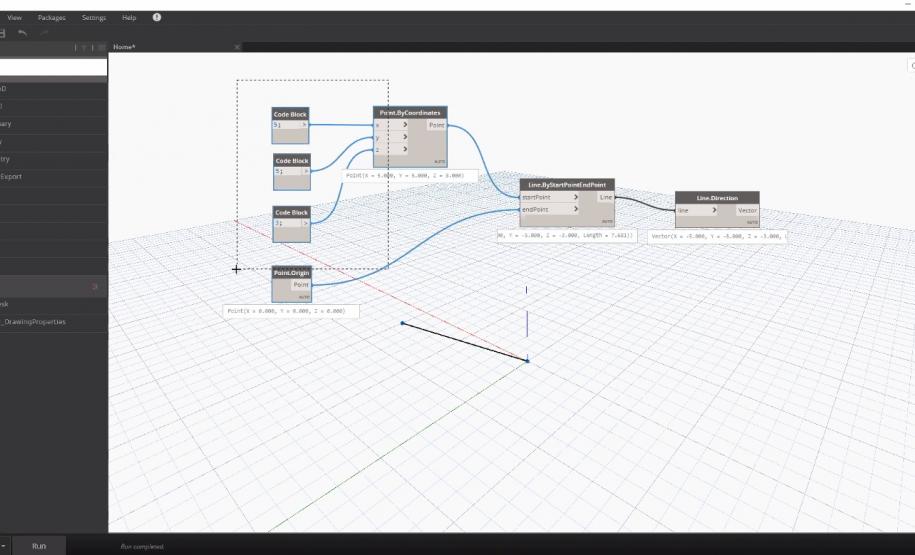
Task: Click the red icon on highlighted library row
Action: pyautogui.click(x=95, y=286)
